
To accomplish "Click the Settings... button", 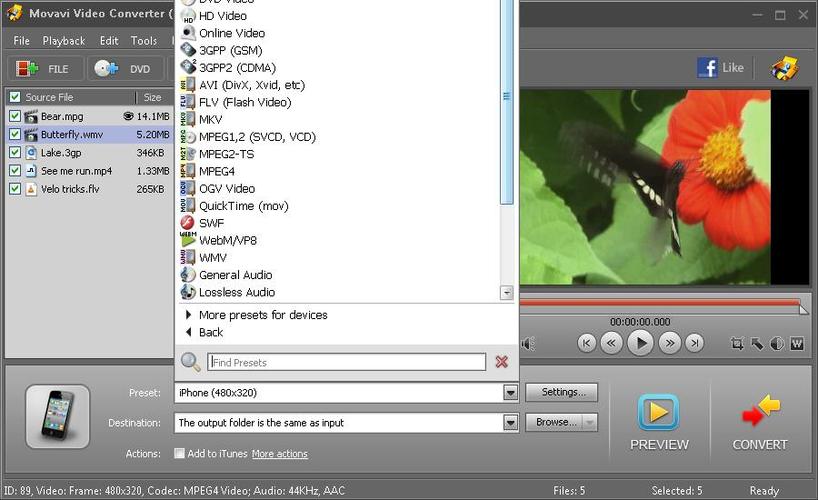I will point(561,392).
